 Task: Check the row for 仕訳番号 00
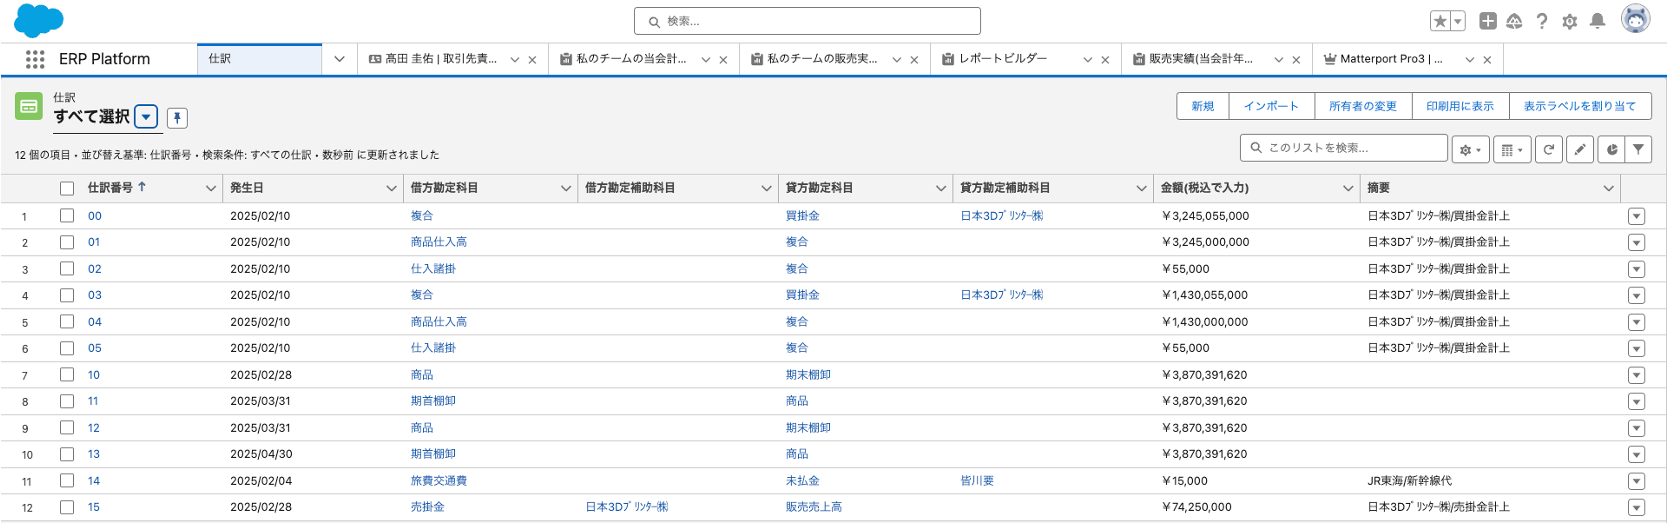click(67, 215)
